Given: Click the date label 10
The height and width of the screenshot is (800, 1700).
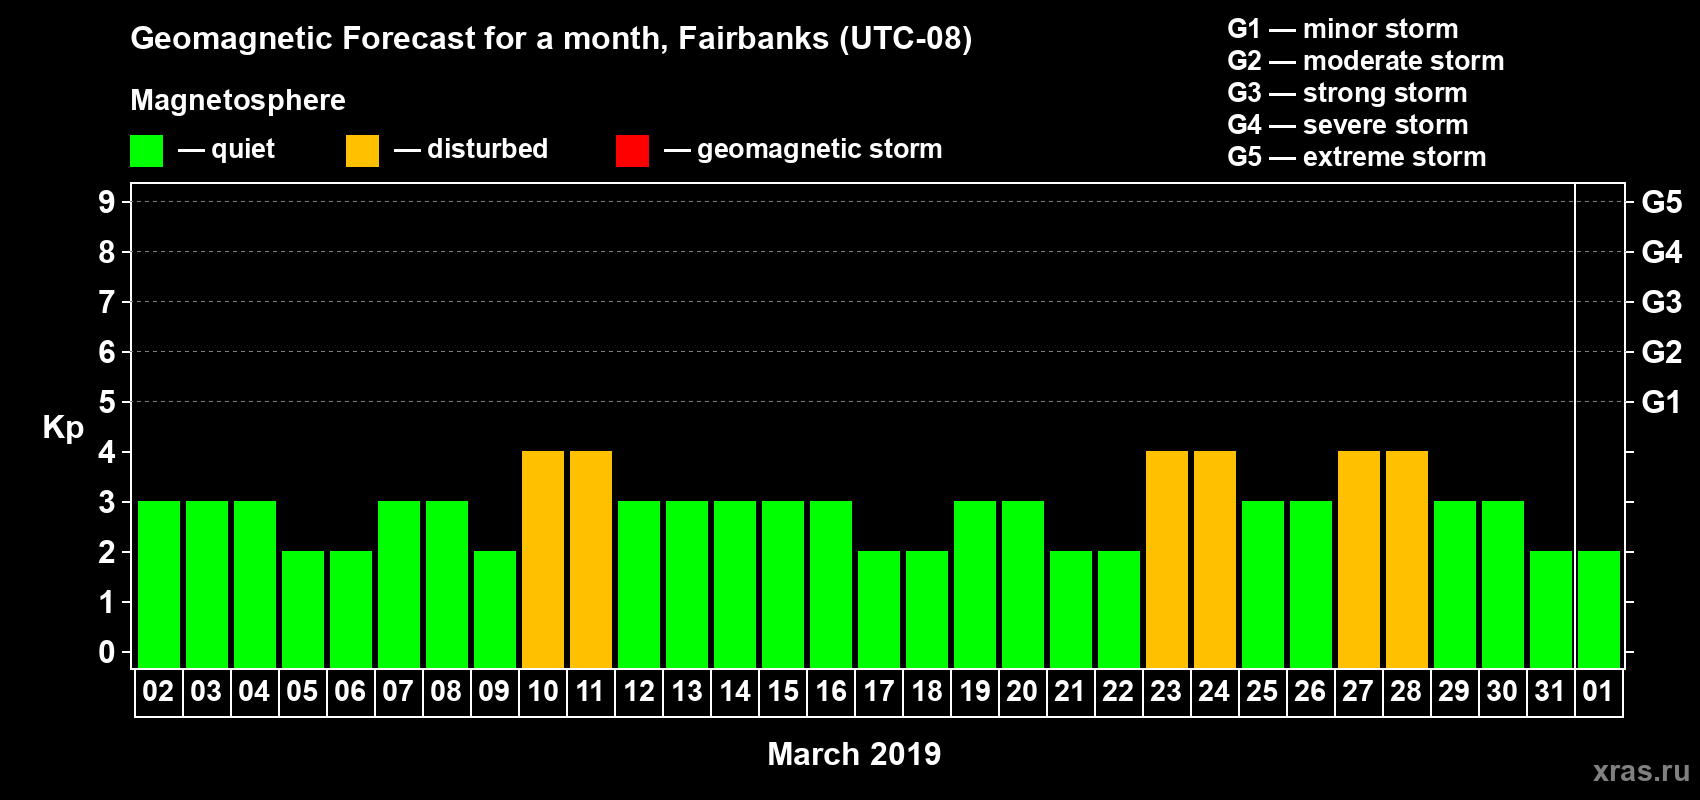Looking at the screenshot, I should tap(542, 691).
